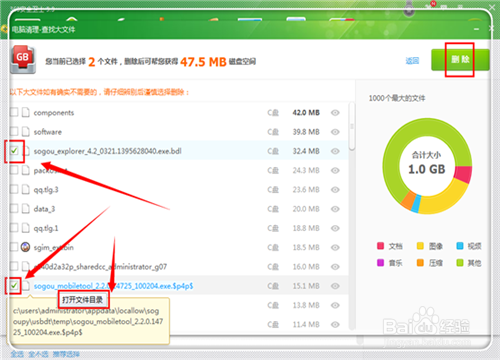Click the 1000个最大的文件 heading
Screen dimensions: 500x360
point(397,98)
